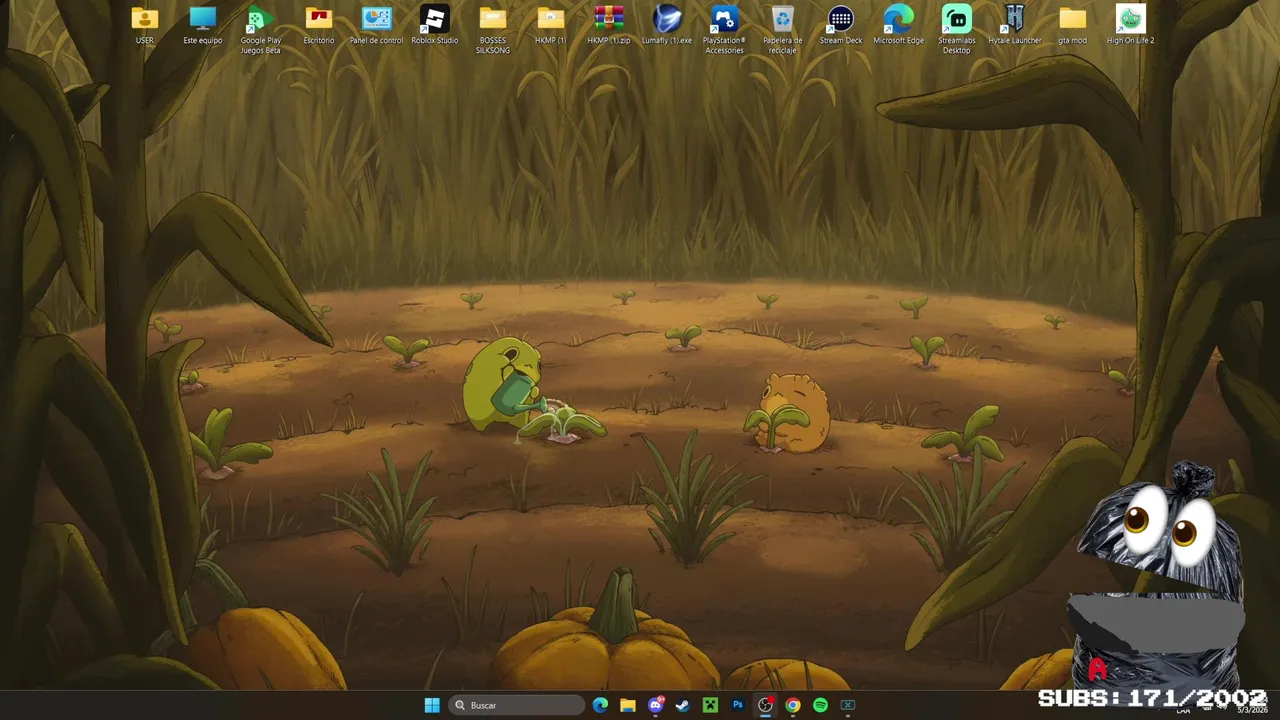
Task: Launch High On Life 2 shortcut
Action: pos(1130,26)
